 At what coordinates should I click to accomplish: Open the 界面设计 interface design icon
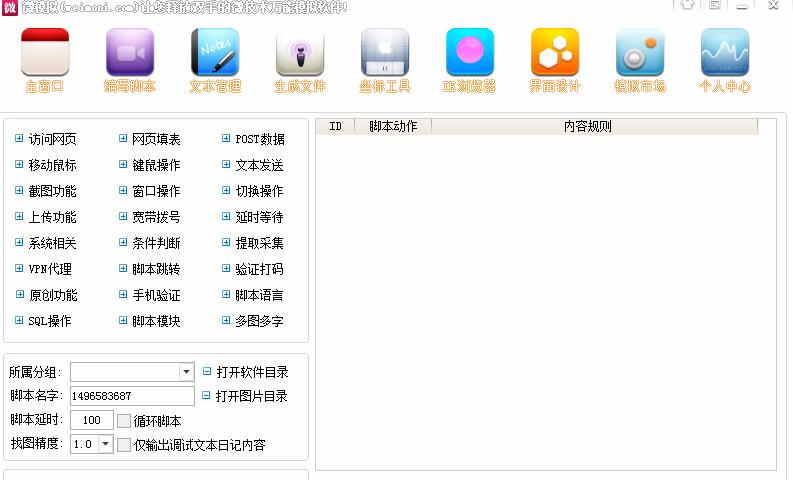point(555,52)
